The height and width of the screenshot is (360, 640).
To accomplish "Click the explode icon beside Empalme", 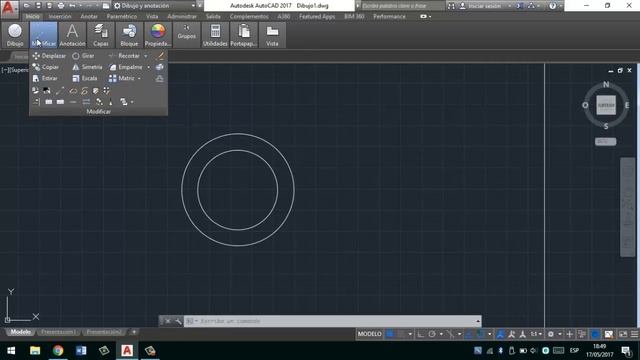I will (160, 67).
